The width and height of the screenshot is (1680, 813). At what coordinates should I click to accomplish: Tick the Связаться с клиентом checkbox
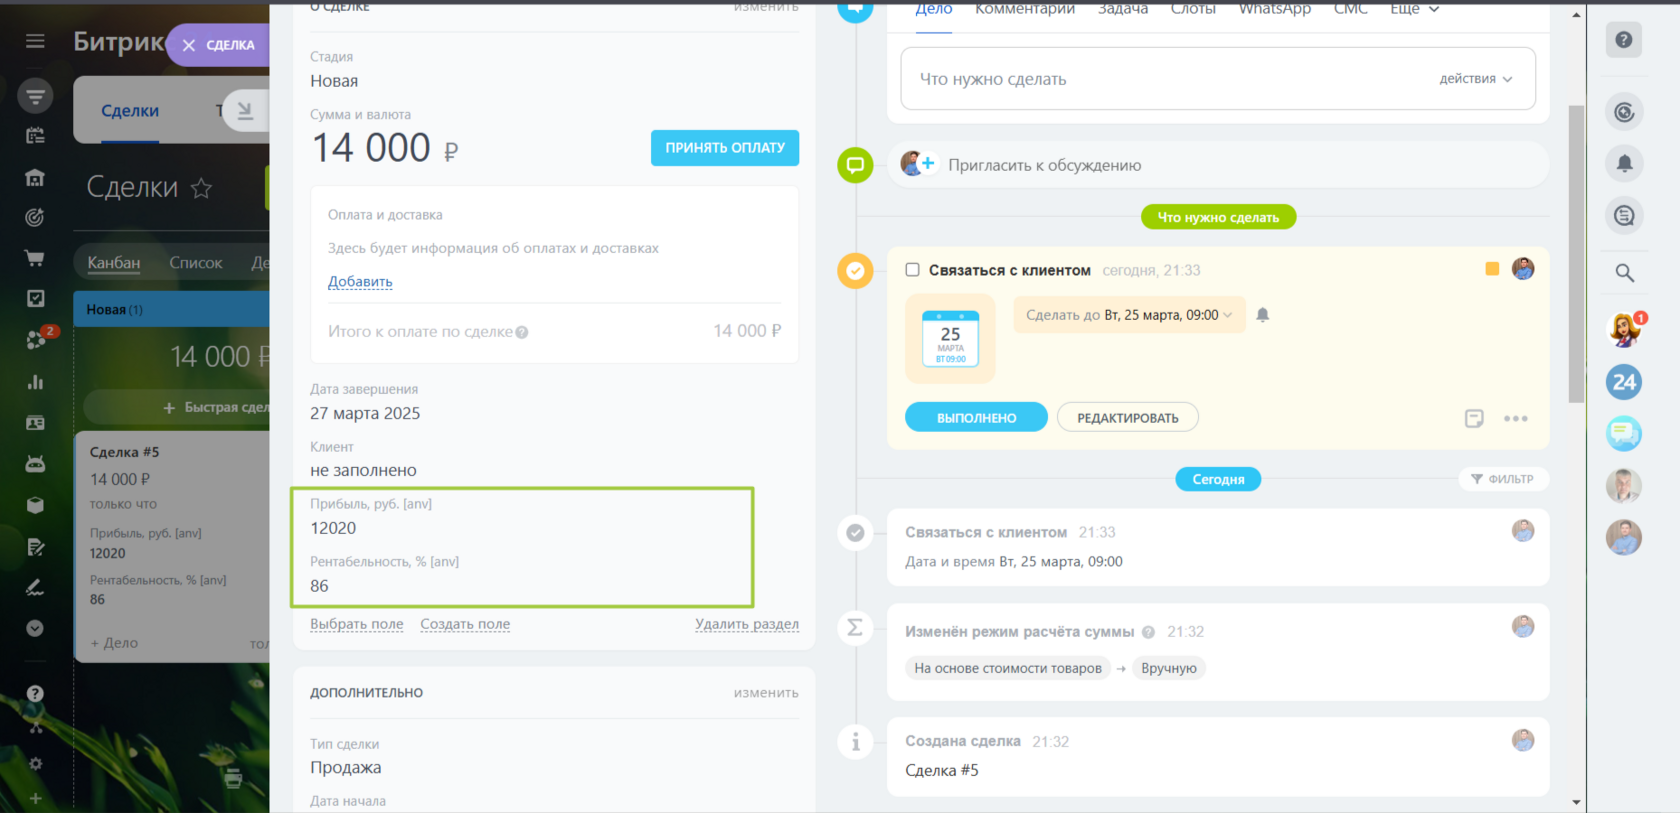pyautogui.click(x=912, y=270)
